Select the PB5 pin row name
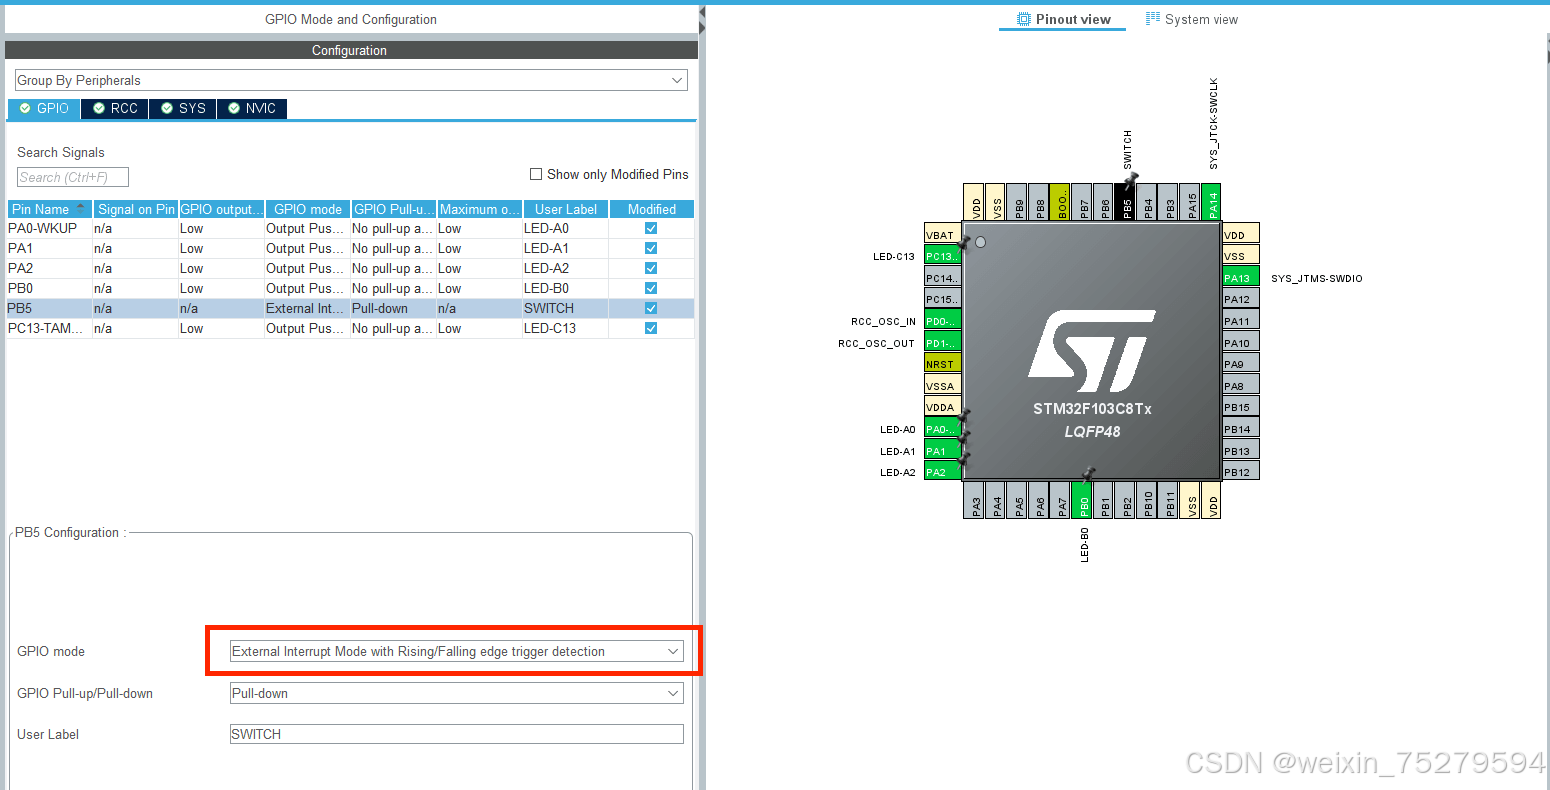Viewport: 1550px width, 790px height. pos(20,308)
